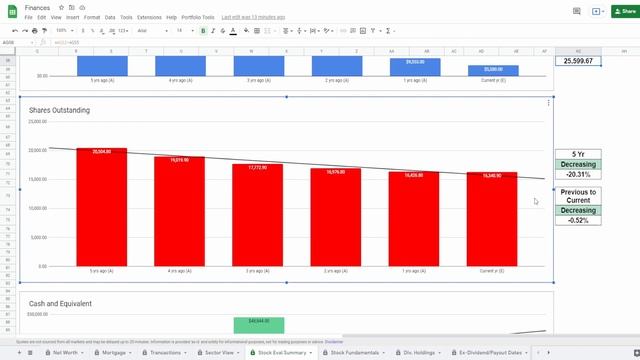Screen dimensions: 640x360
Task: Open the View menu
Action: (56, 18)
